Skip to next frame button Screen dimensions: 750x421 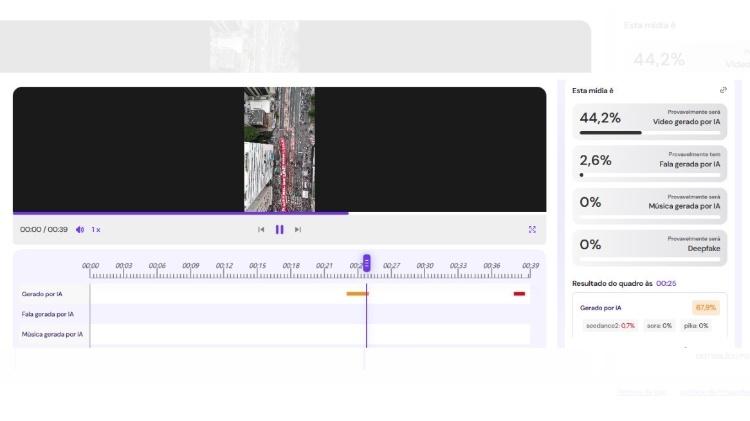coord(298,230)
